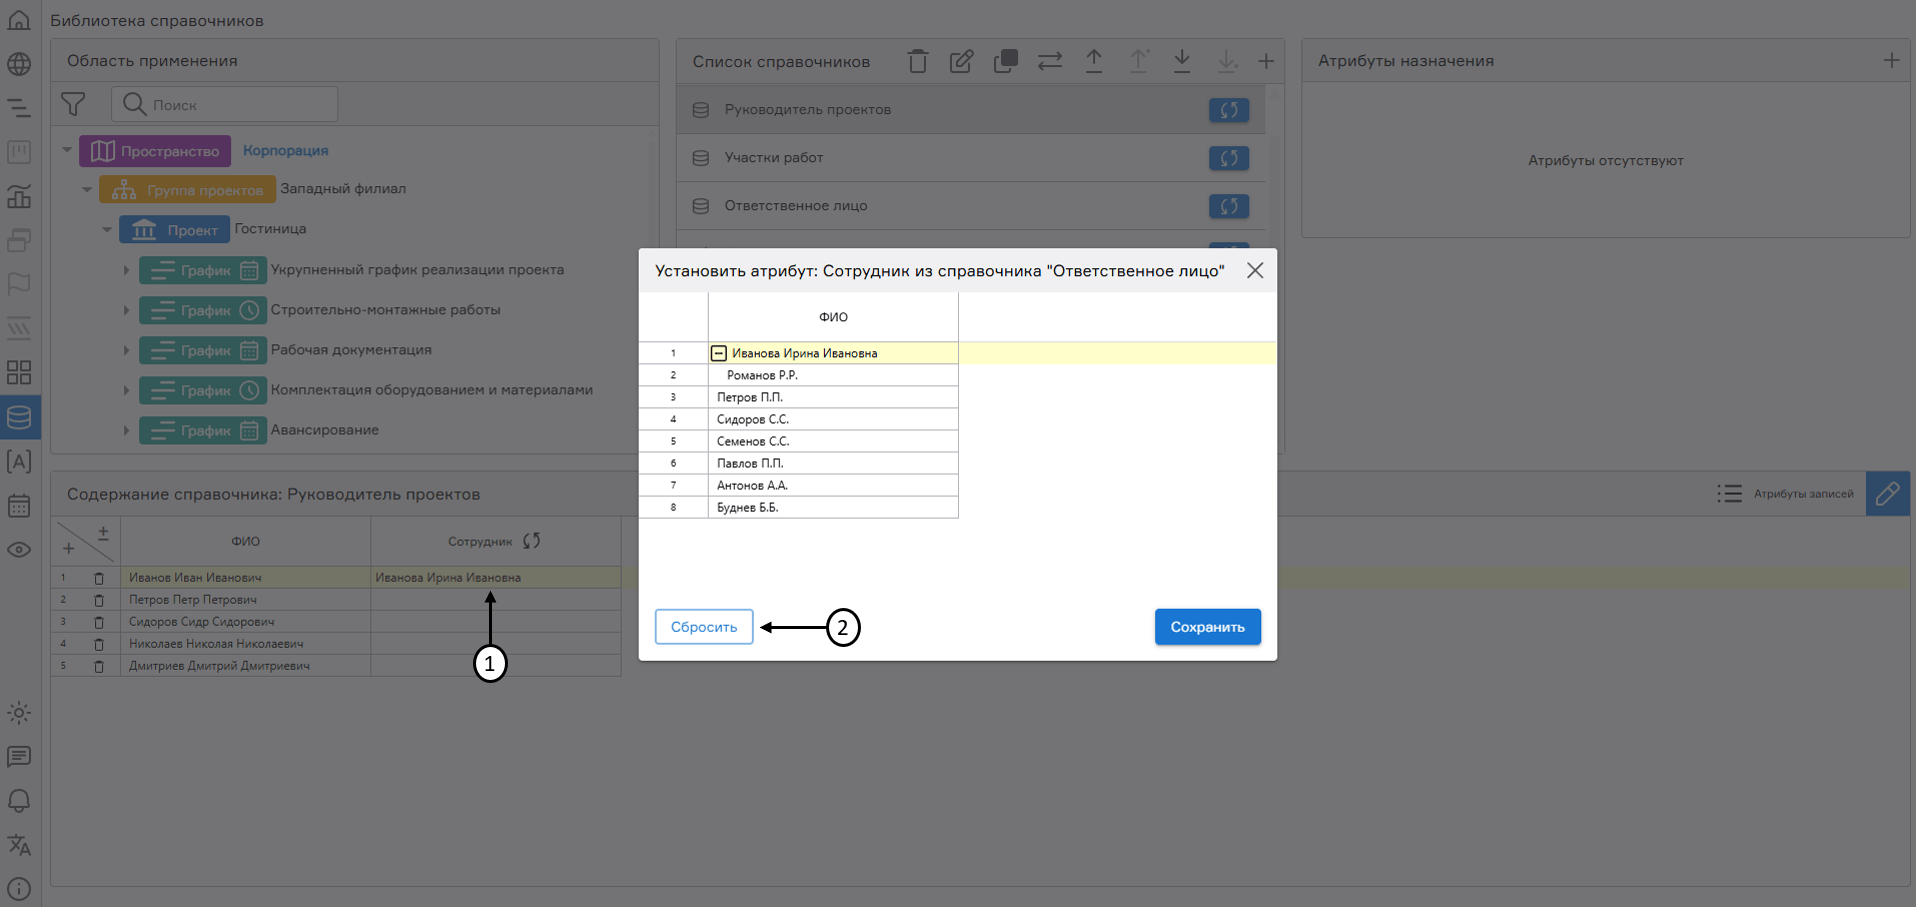Viewport: 1916px width, 907px height.
Task: Click the sync arrows icon in the toolbar
Action: pyautogui.click(x=1049, y=61)
